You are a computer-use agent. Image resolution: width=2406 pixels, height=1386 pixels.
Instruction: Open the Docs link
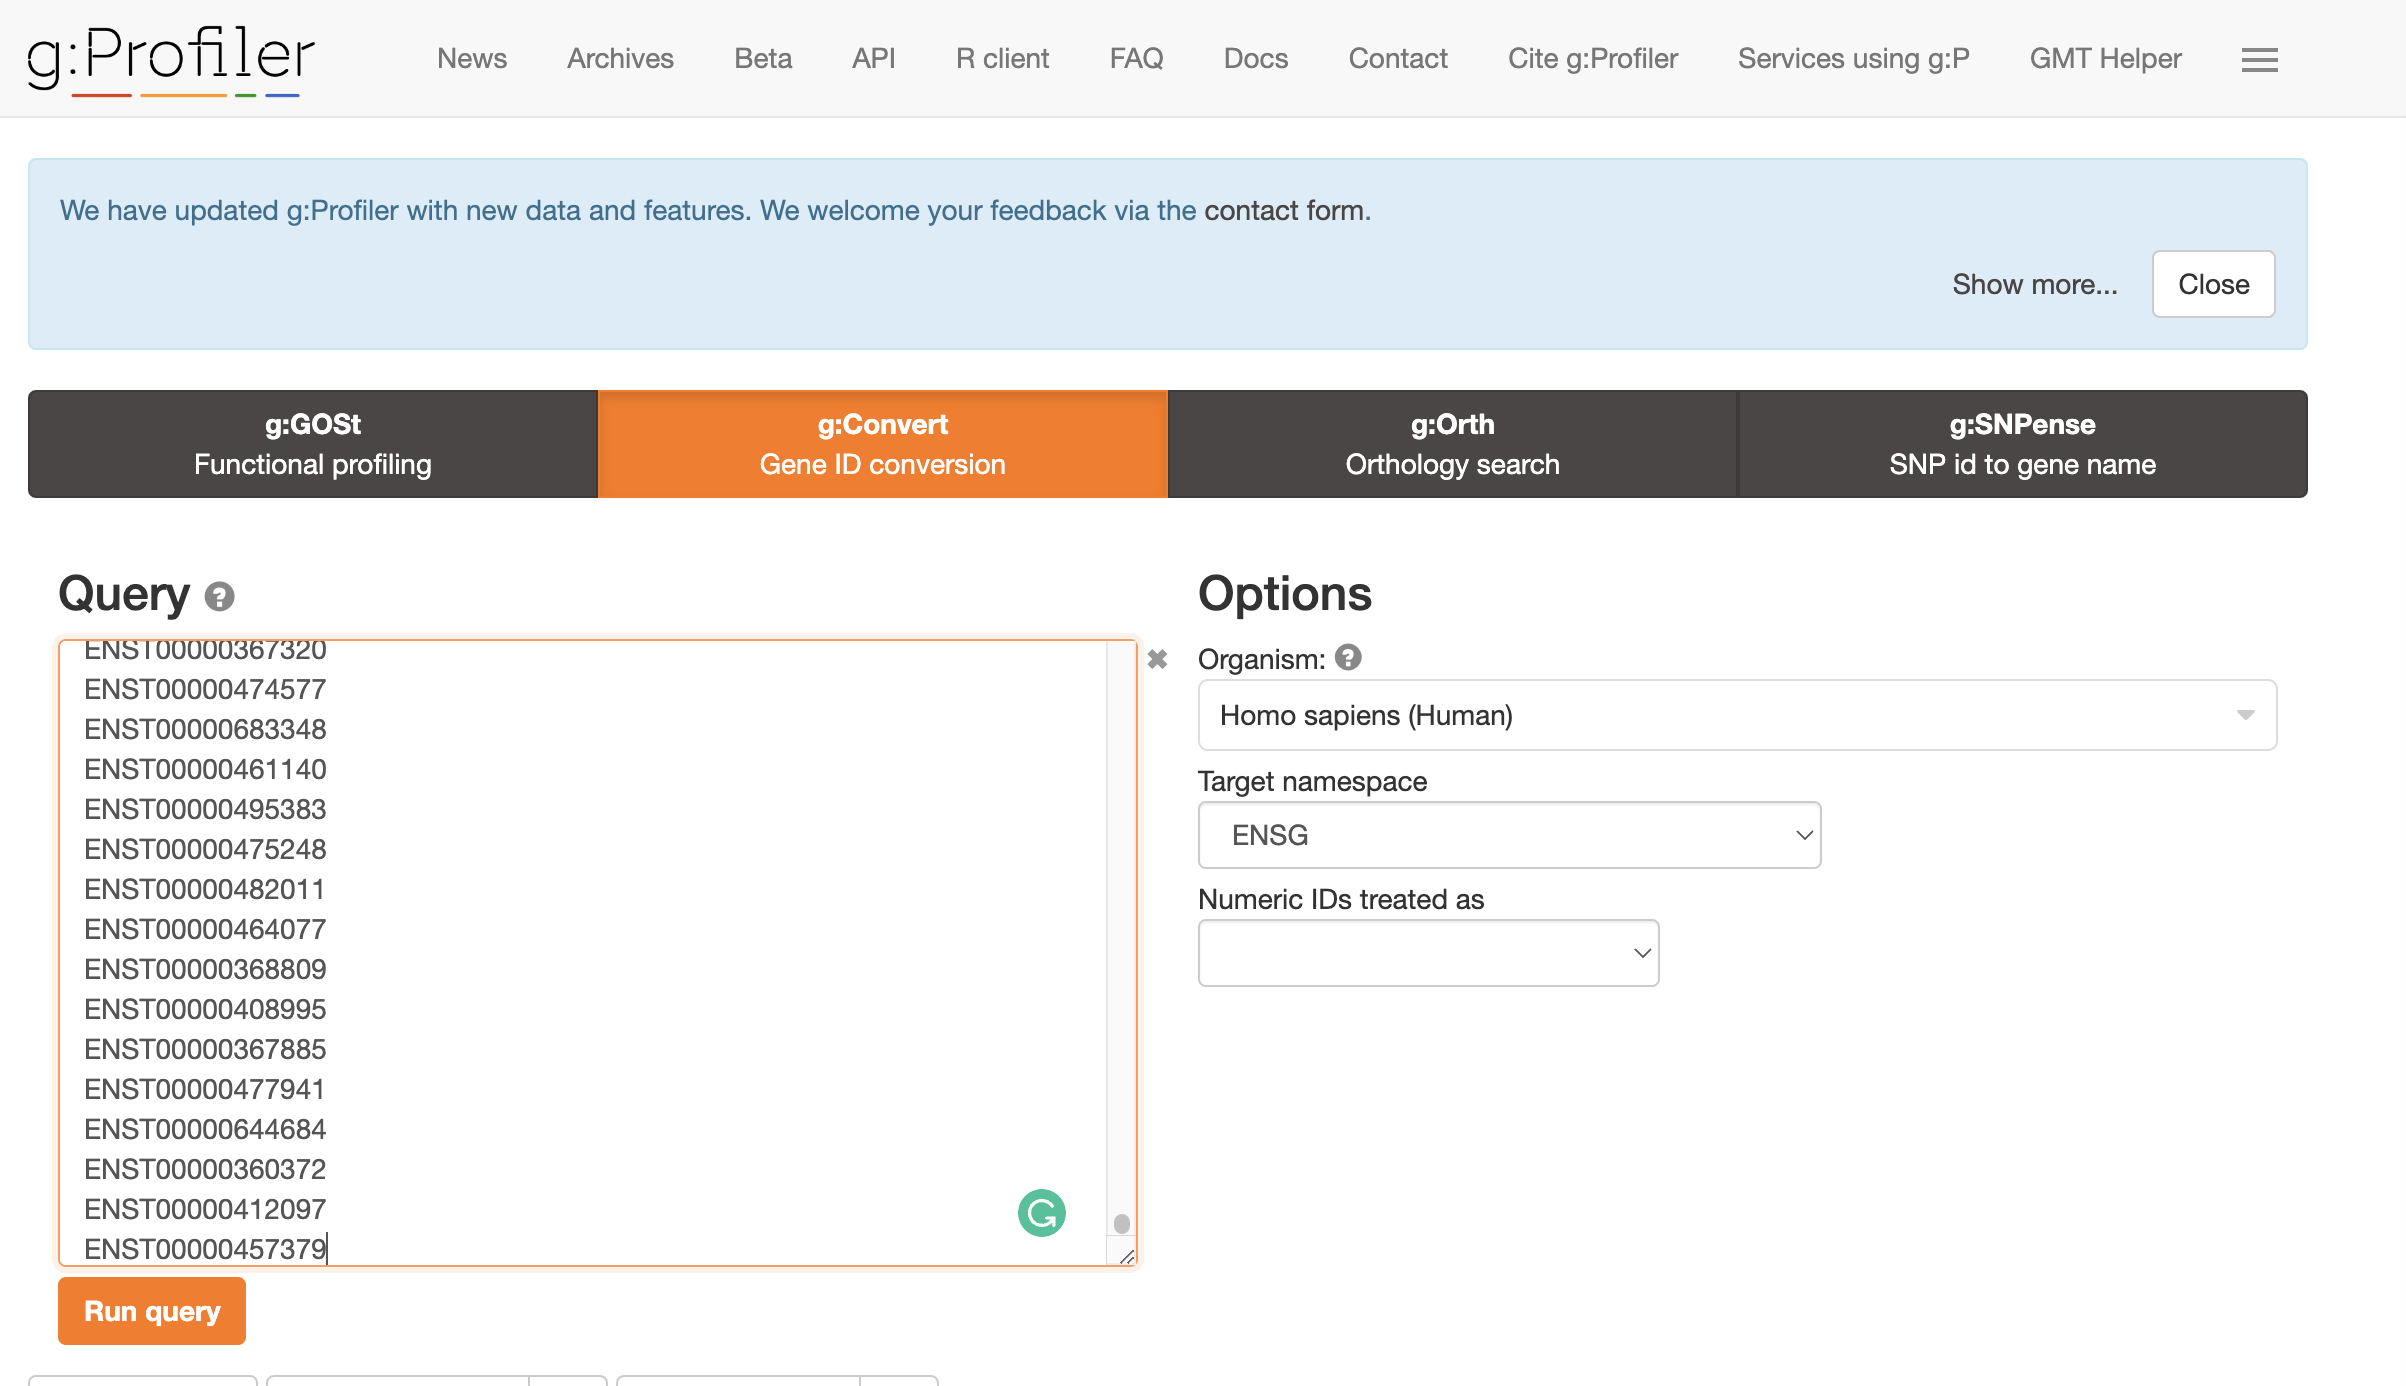(x=1256, y=59)
